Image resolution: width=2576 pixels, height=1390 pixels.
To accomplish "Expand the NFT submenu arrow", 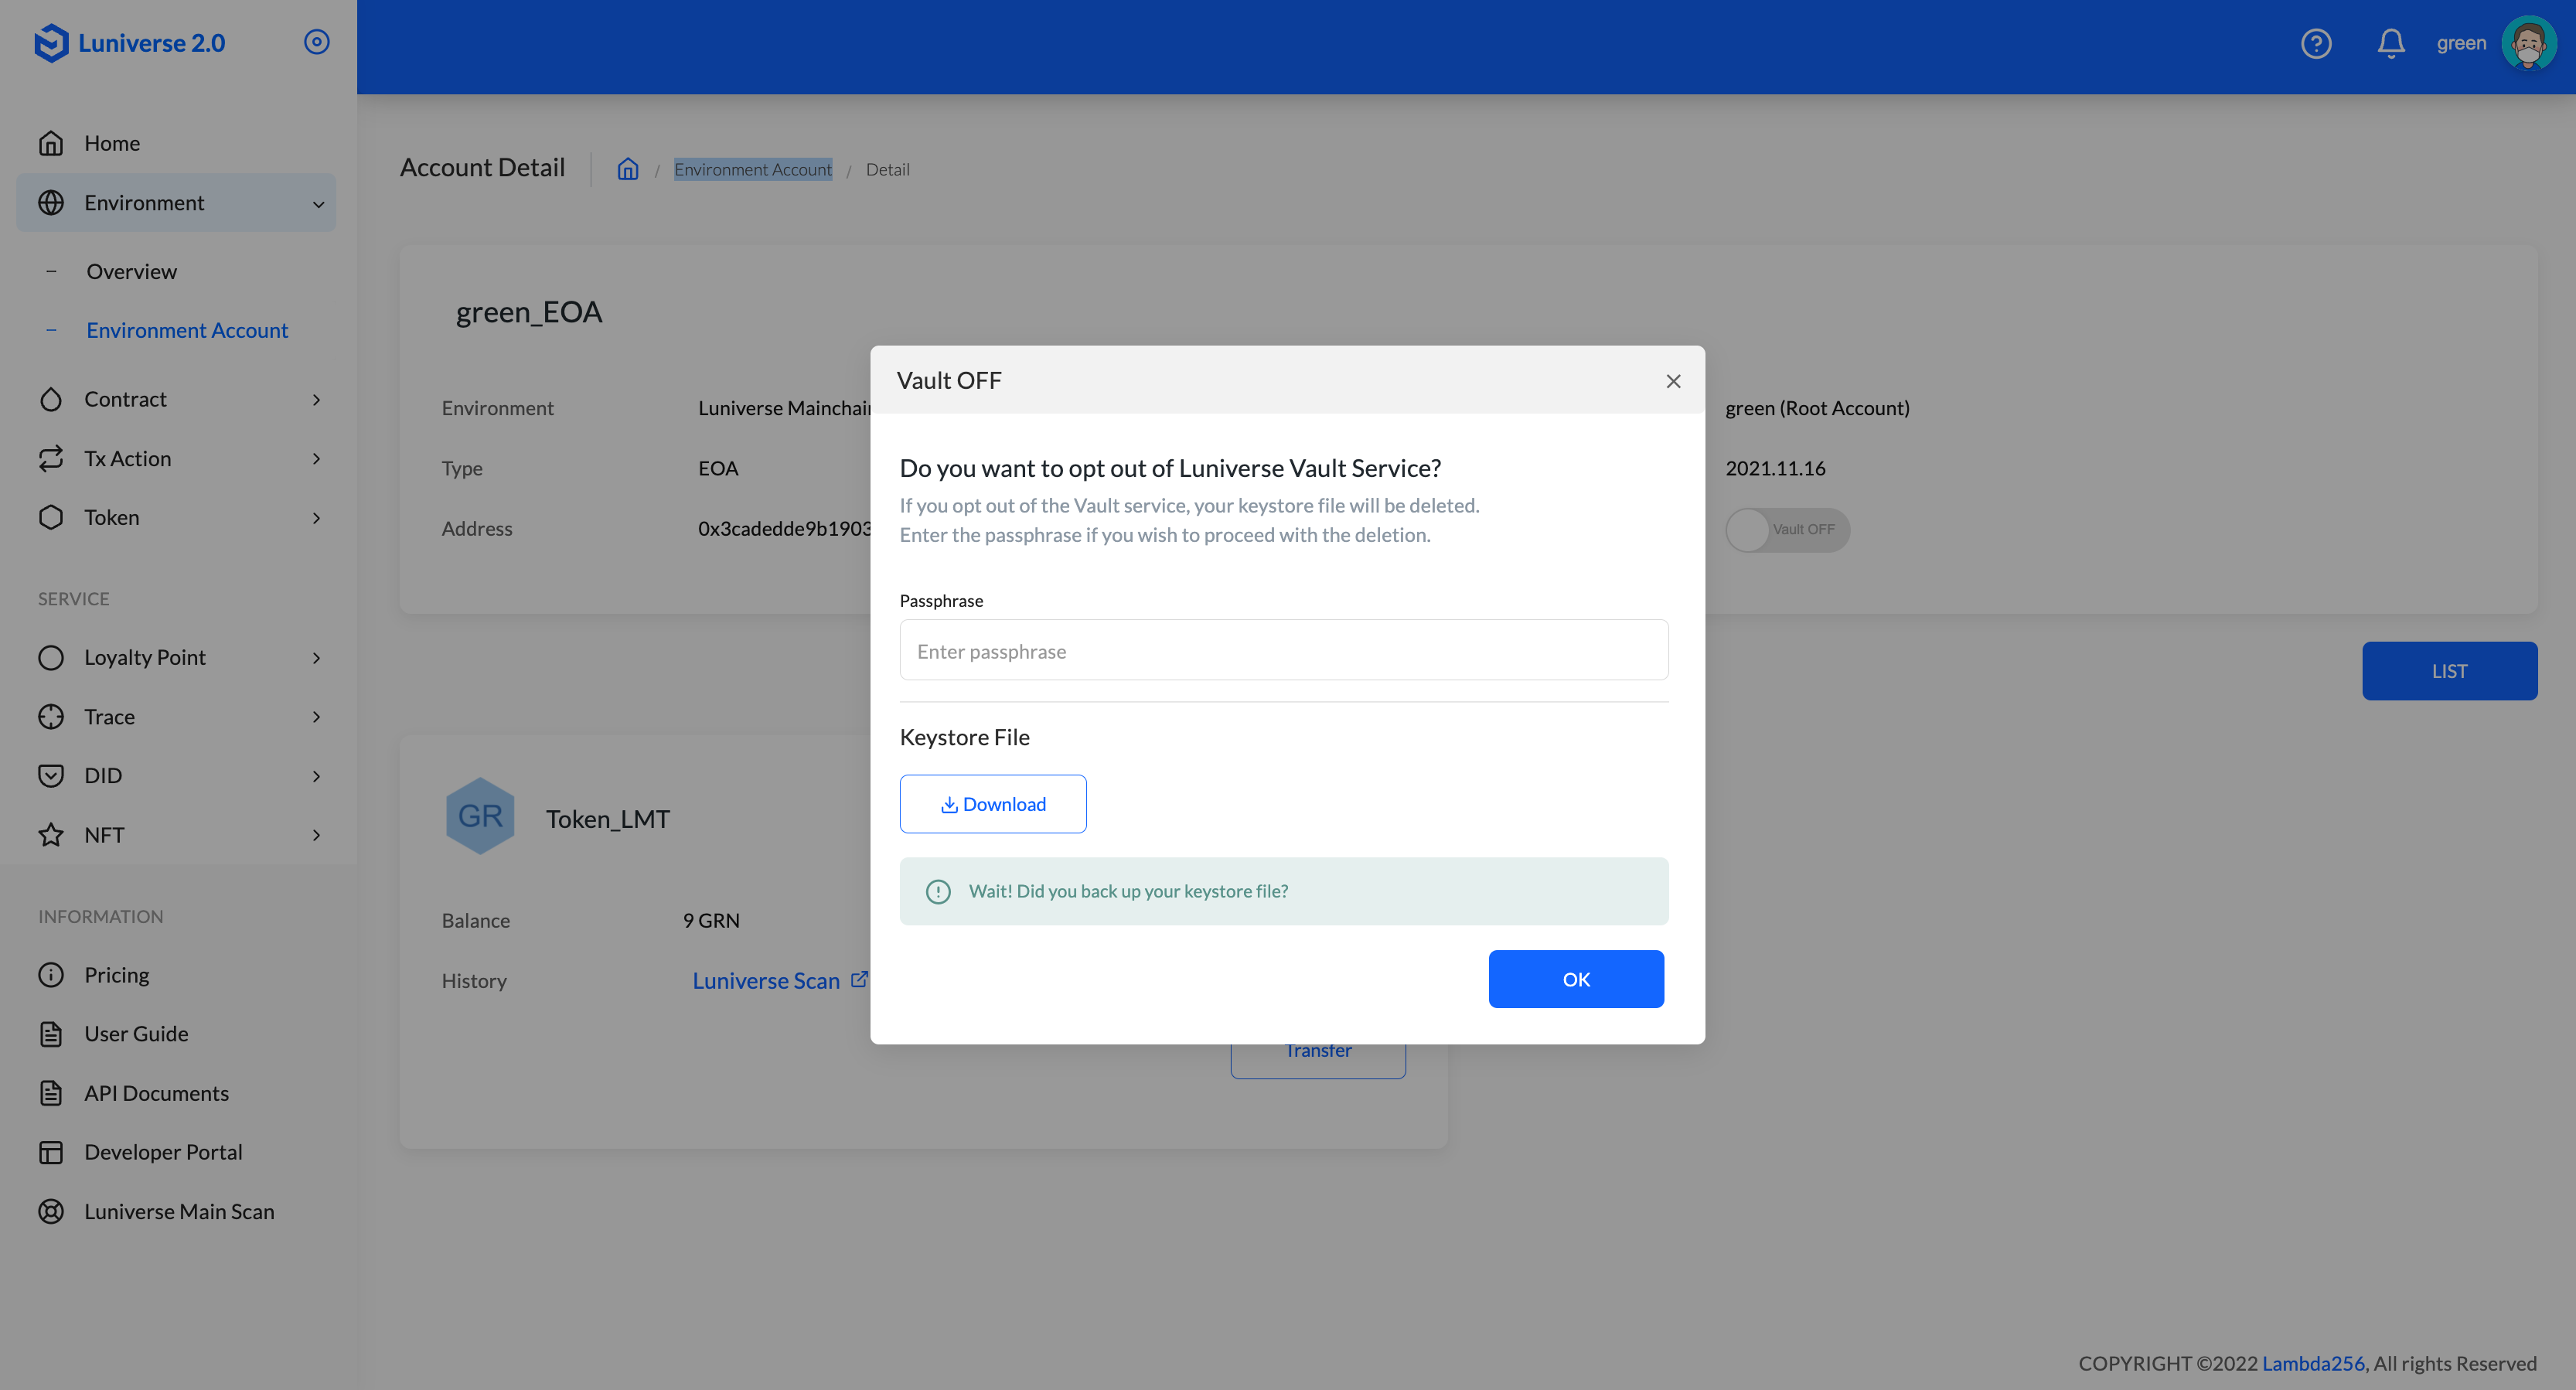I will (x=317, y=834).
